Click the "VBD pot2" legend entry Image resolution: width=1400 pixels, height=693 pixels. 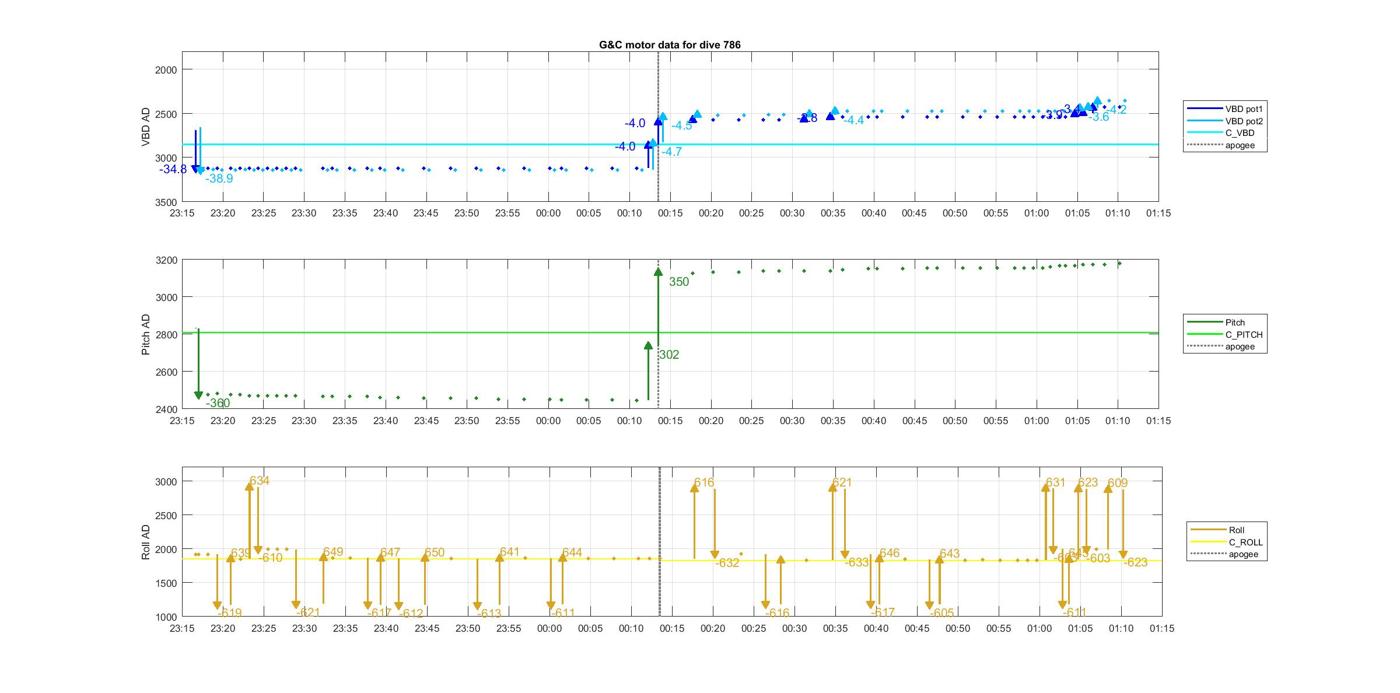(1246, 120)
